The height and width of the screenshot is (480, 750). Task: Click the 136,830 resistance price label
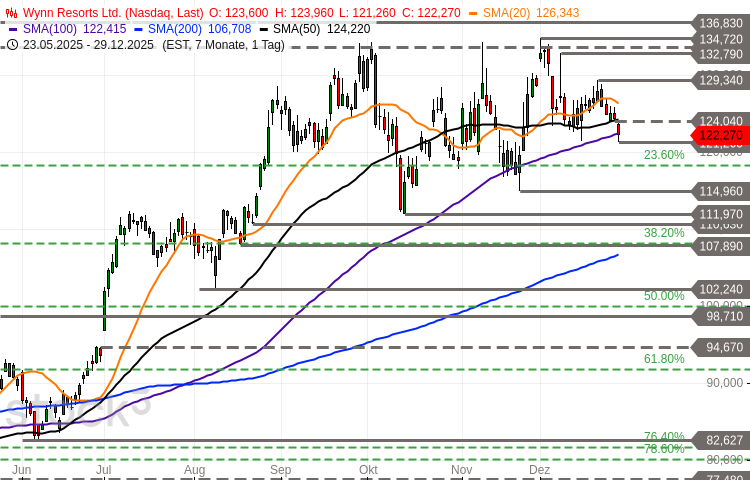(x=720, y=22)
